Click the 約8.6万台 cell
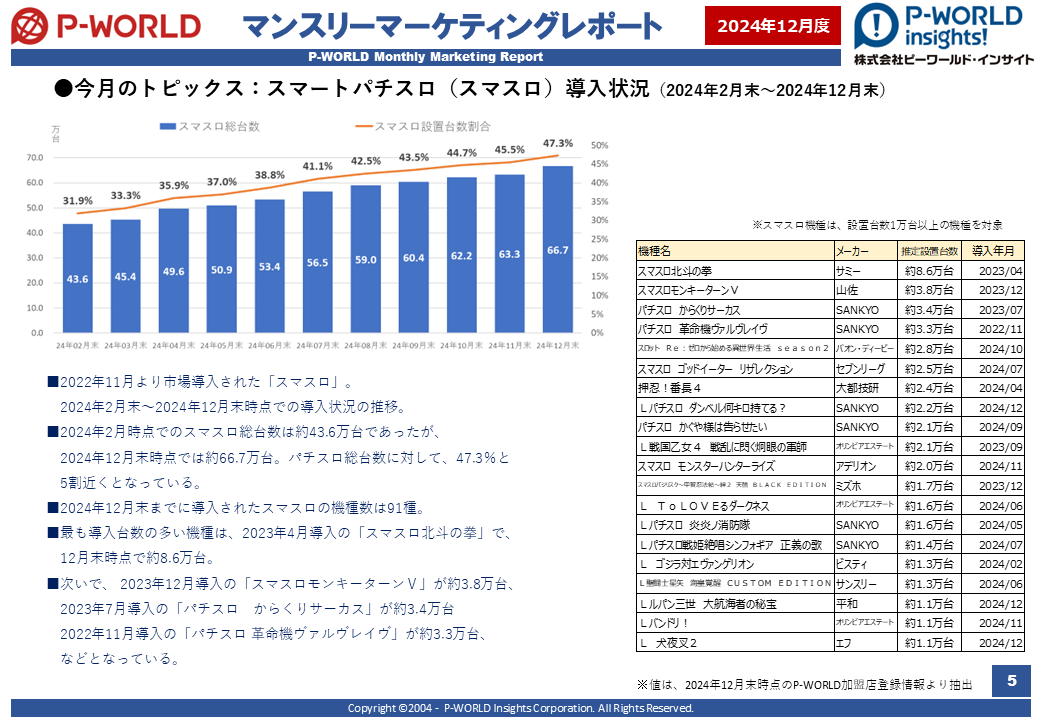Screen dimensions: 1040x720 (x=929, y=270)
